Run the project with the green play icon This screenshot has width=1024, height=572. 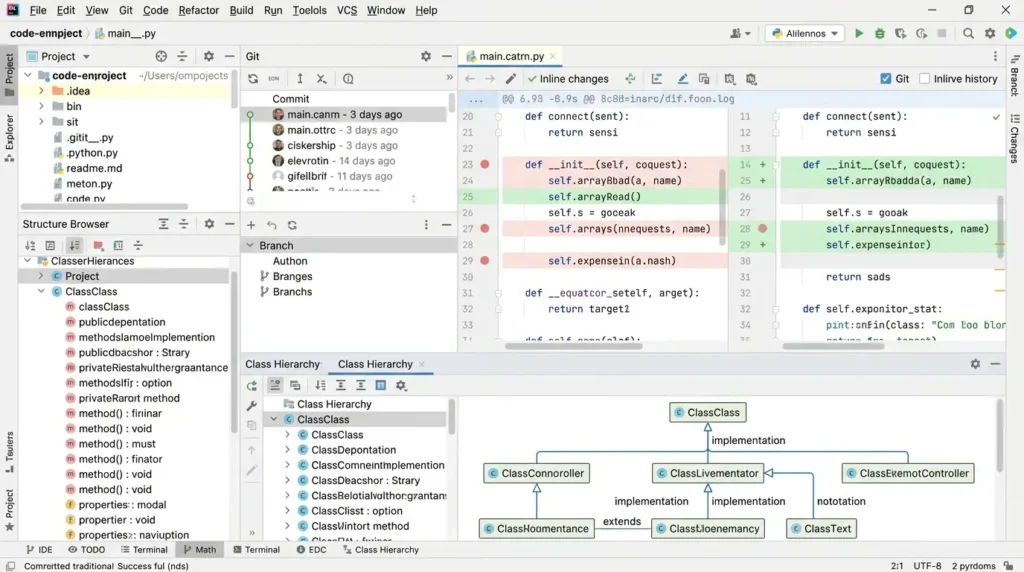(x=859, y=33)
